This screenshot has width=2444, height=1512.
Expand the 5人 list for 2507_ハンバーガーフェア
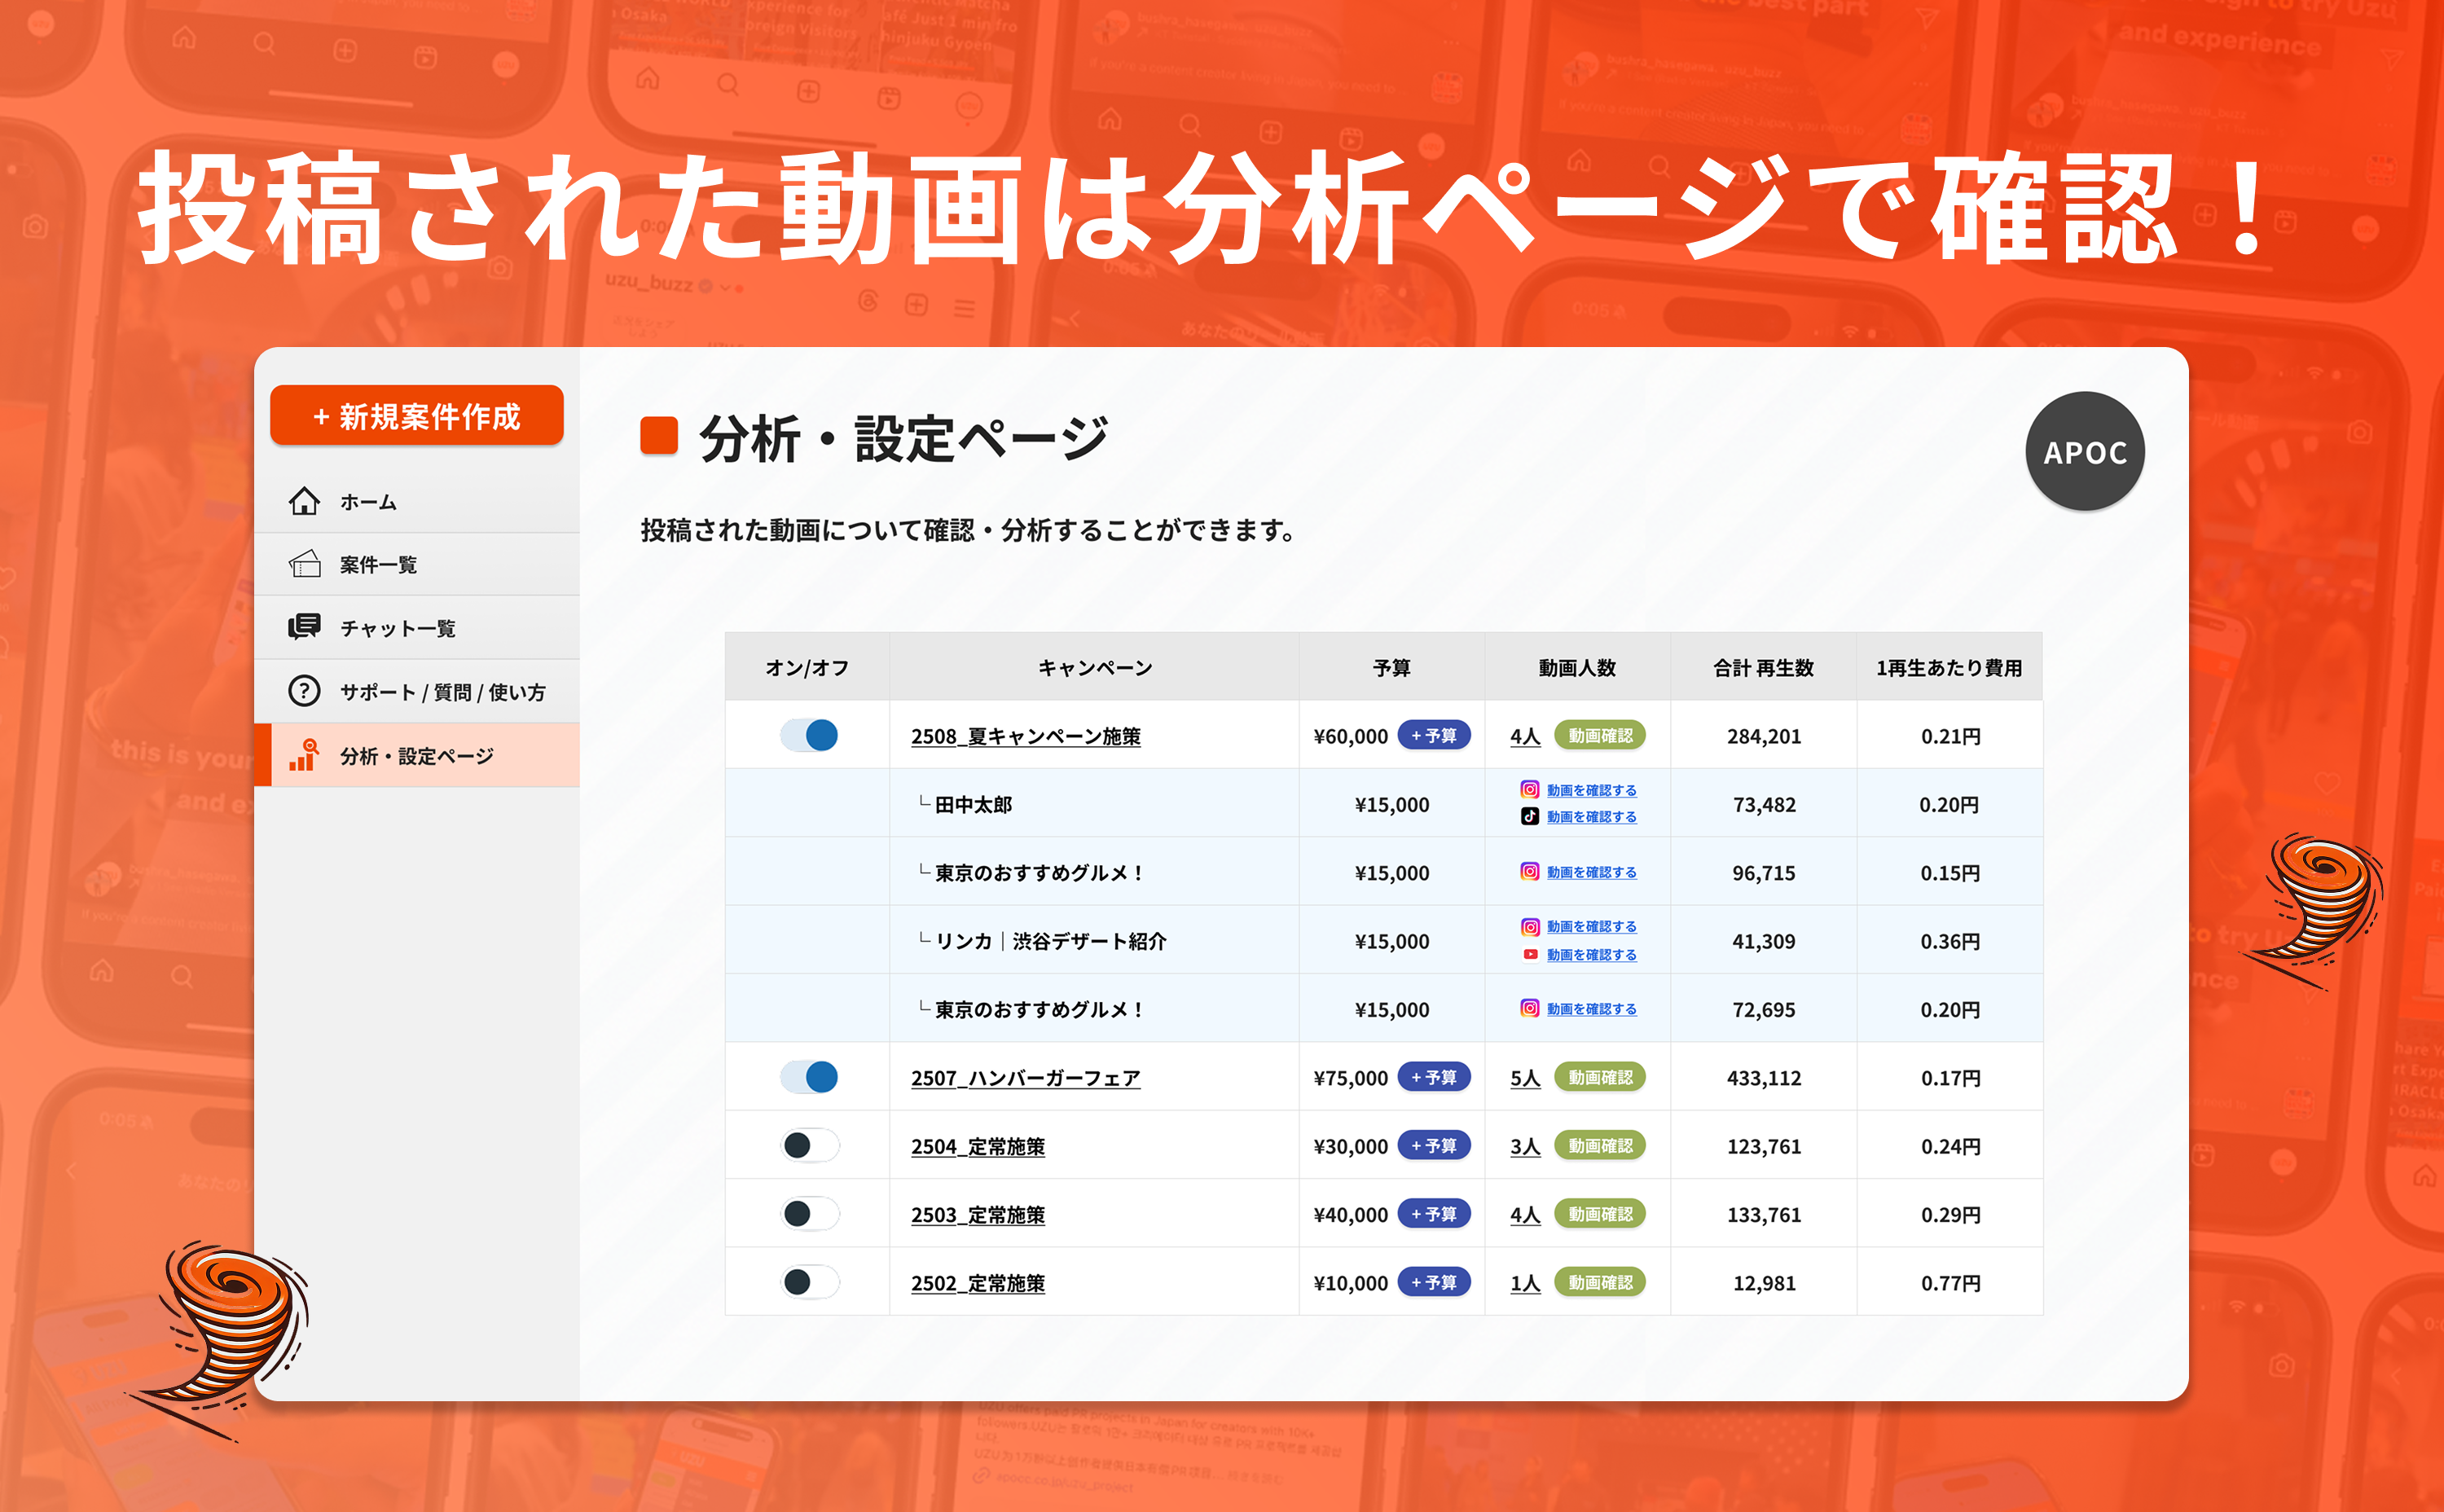point(1524,1078)
